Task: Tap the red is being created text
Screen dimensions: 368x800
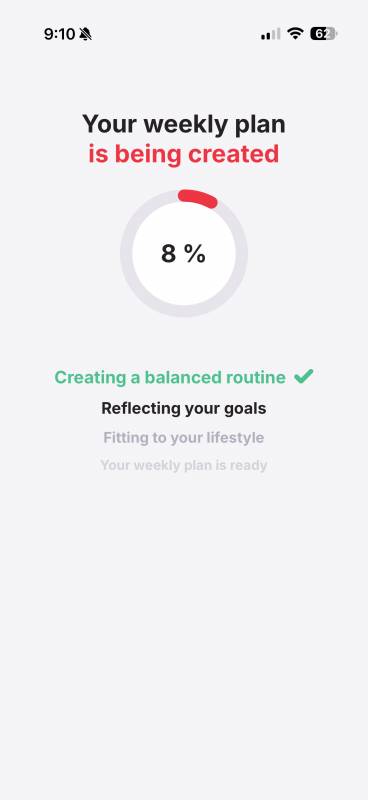Action: 184,154
